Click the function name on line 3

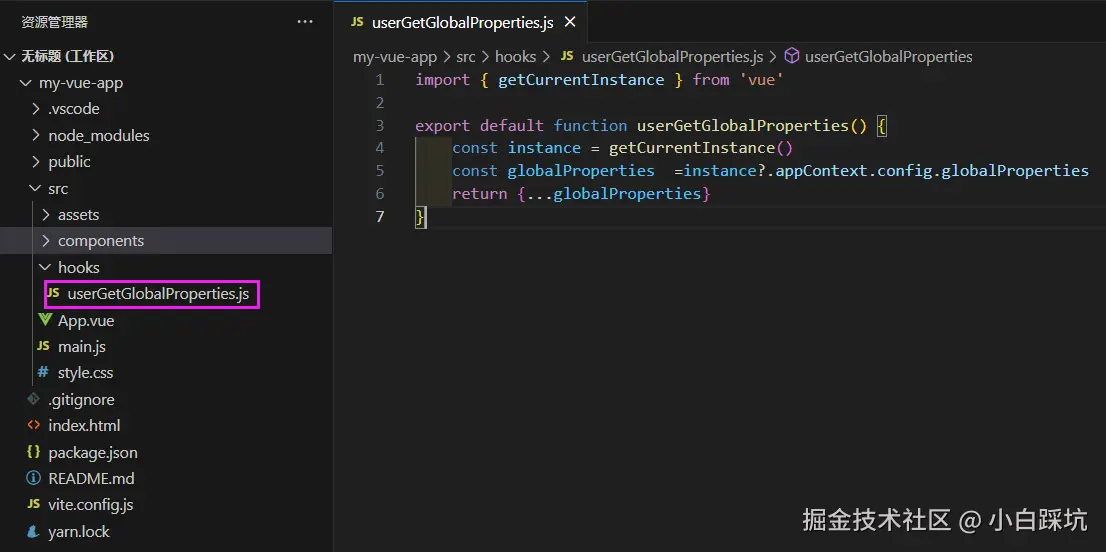click(743, 125)
